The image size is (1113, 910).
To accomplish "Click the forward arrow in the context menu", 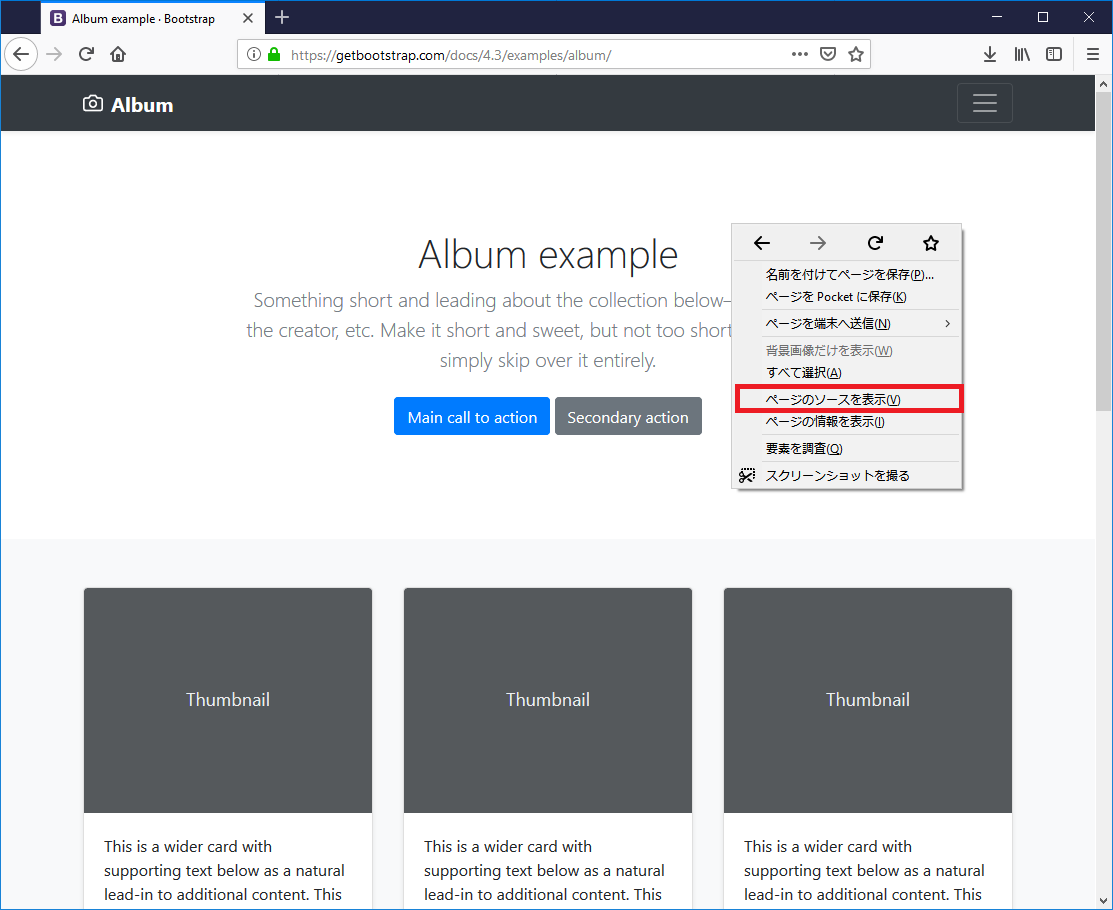I will pyautogui.click(x=817, y=243).
